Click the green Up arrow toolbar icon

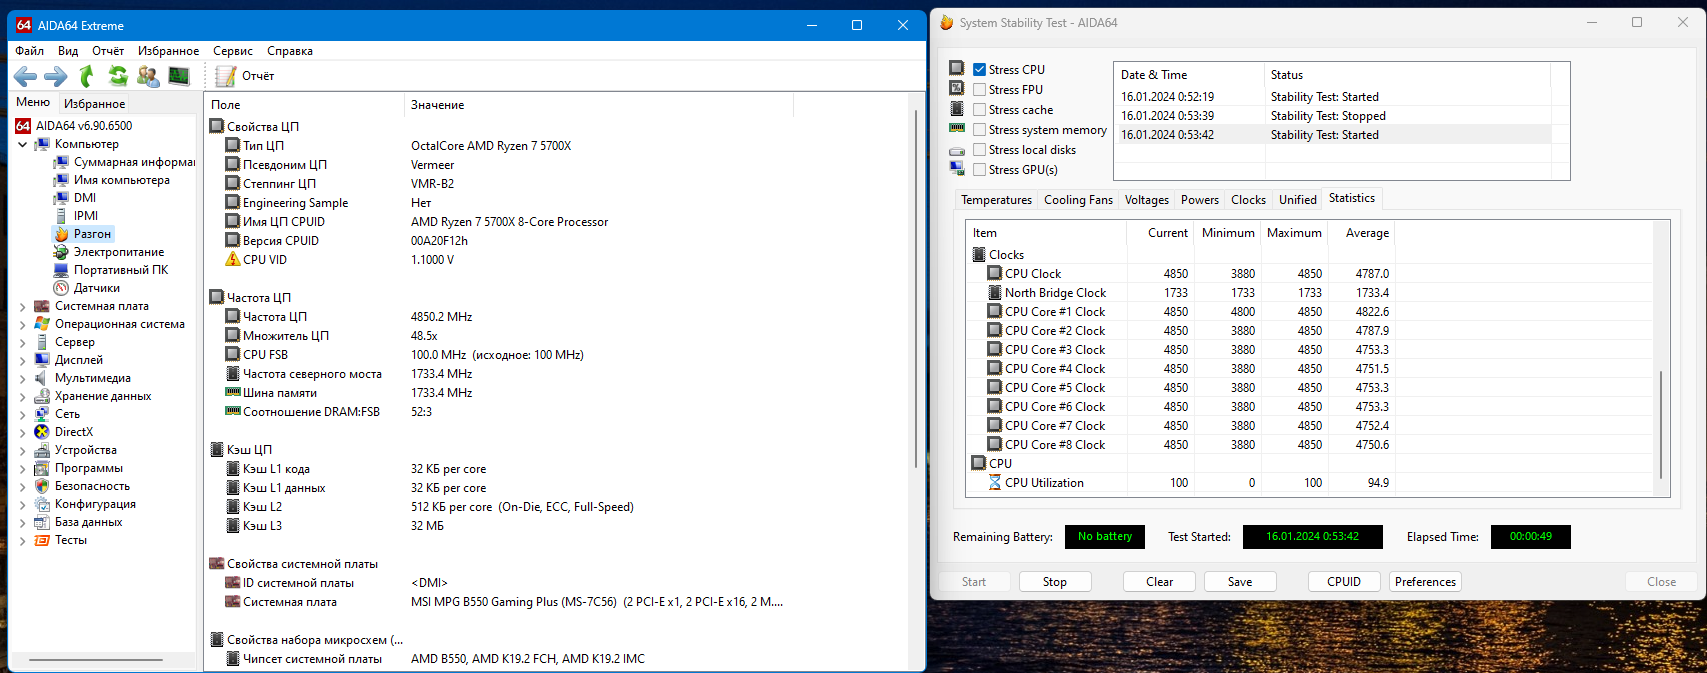click(x=87, y=76)
